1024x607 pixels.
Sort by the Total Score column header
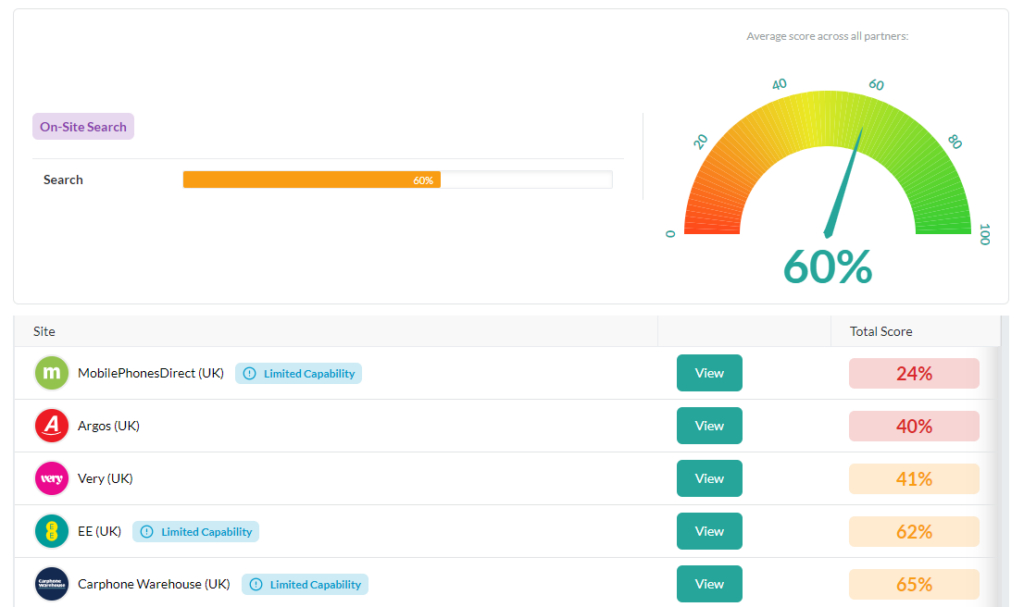click(880, 331)
